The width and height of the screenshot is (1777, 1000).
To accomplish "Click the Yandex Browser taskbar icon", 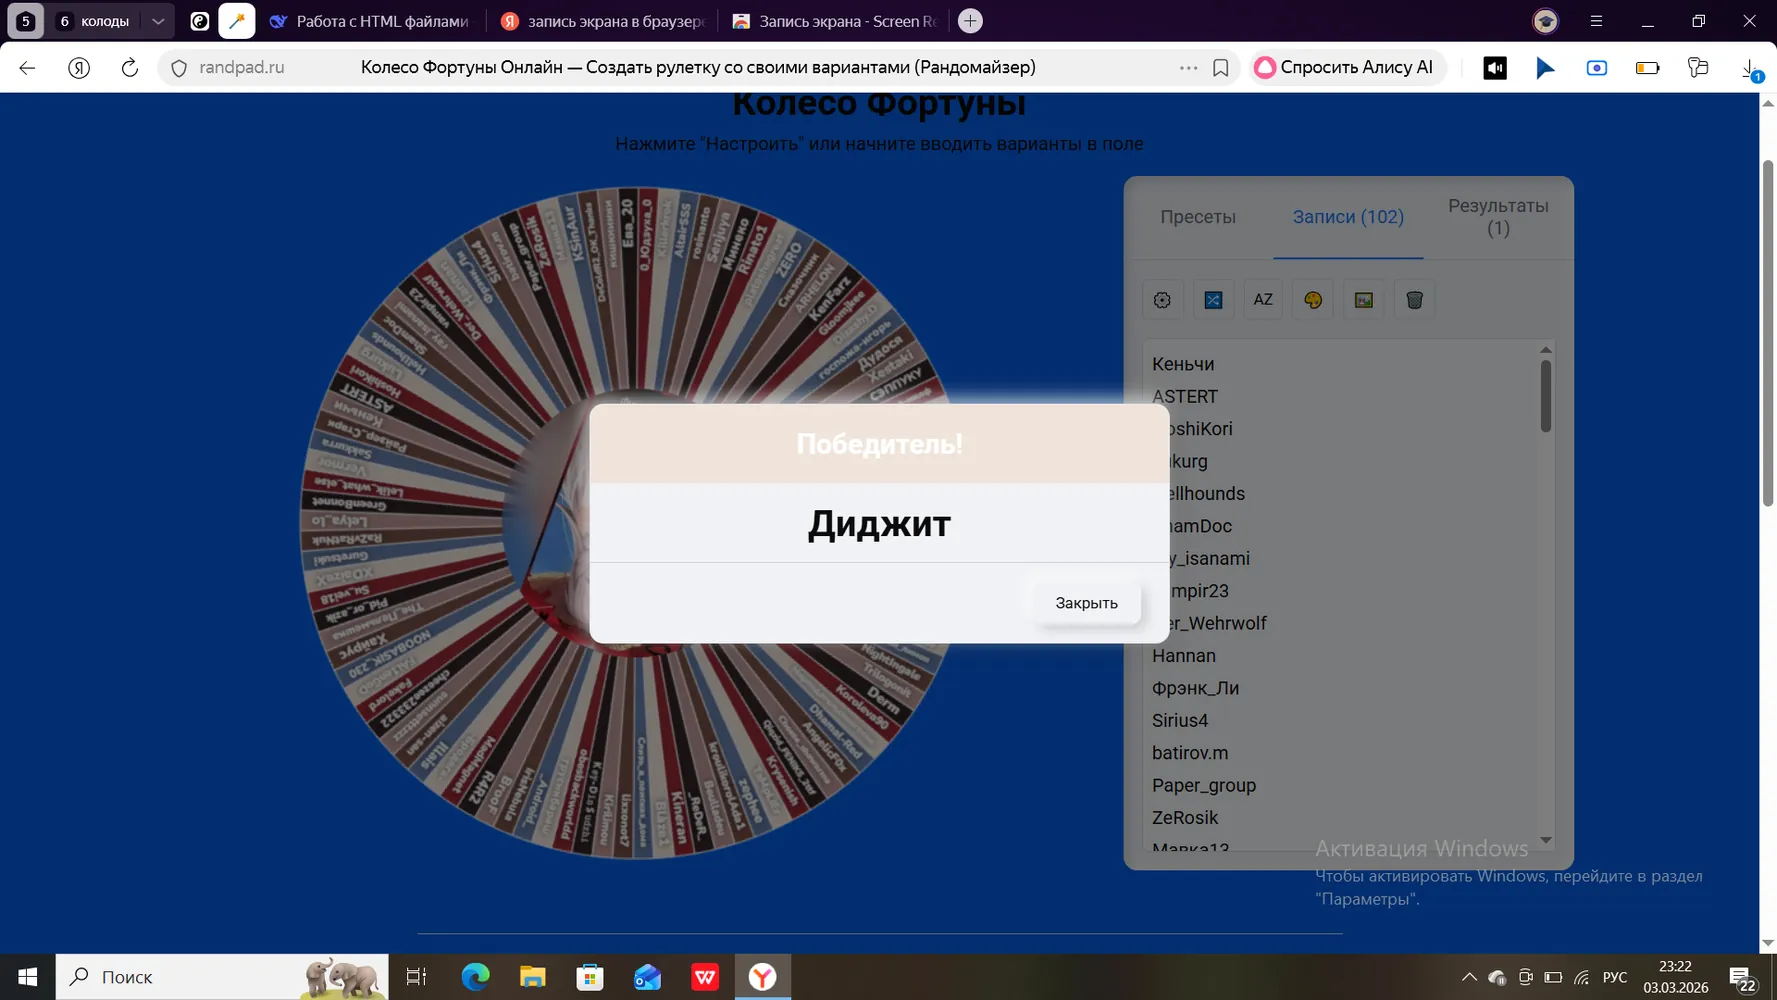I will [x=762, y=977].
